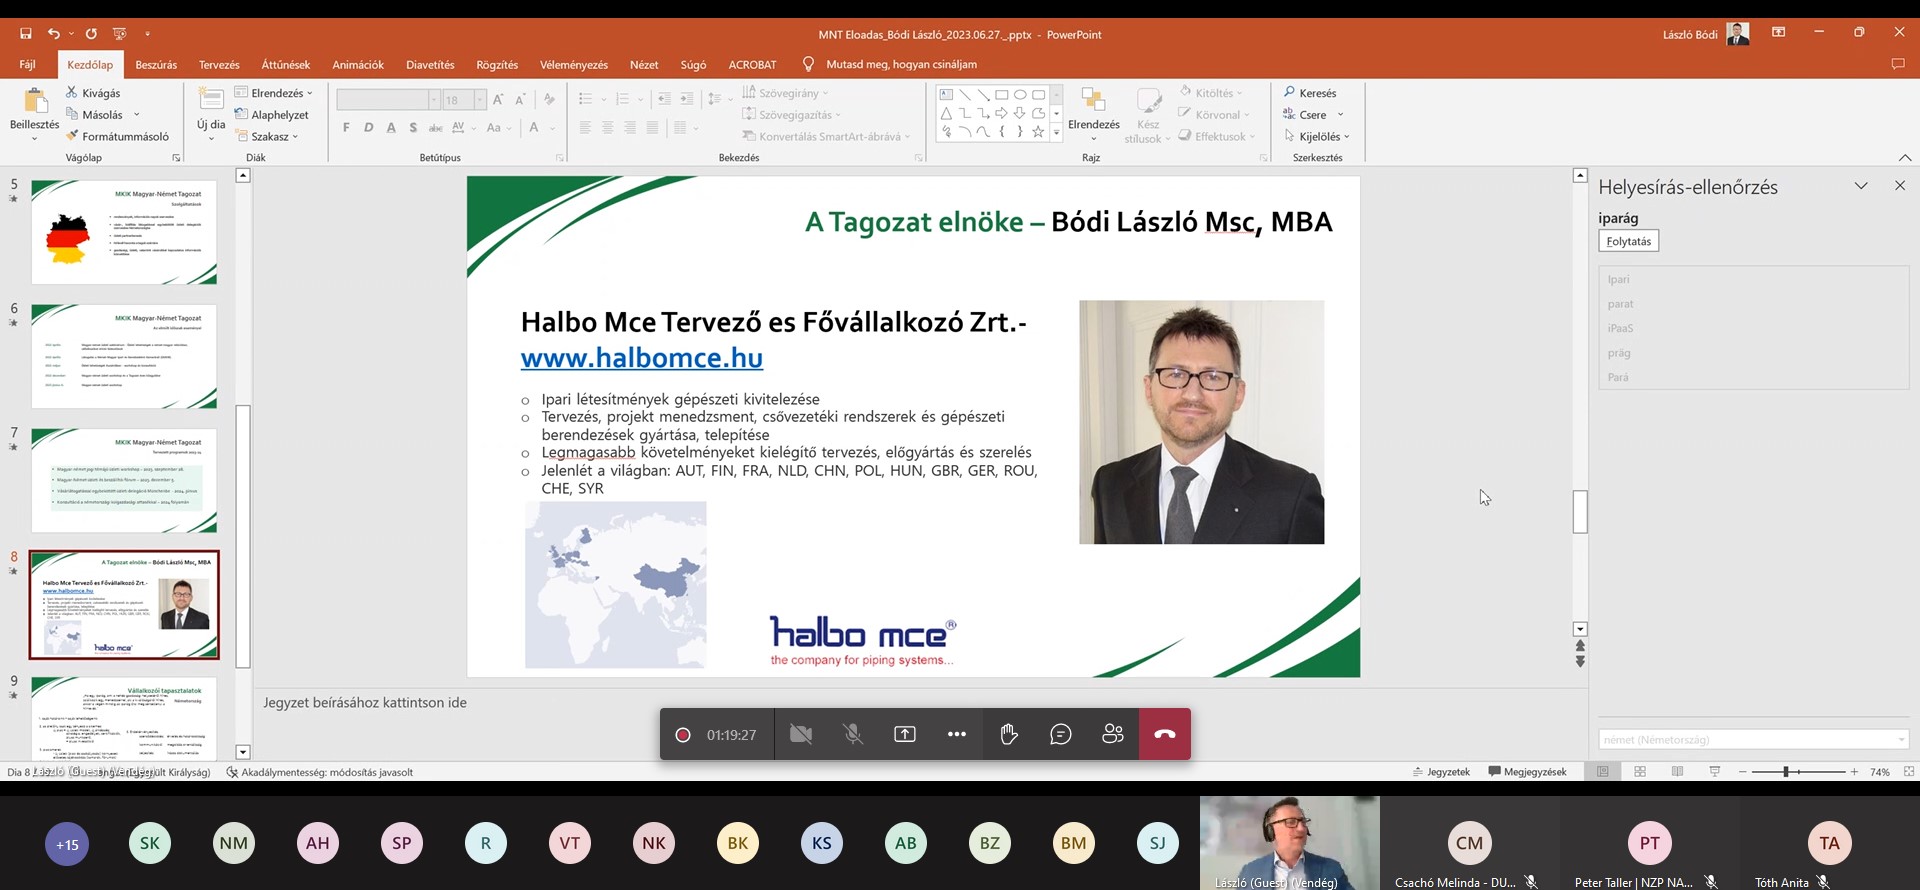Switch to the Diavetítés tab

(x=430, y=64)
